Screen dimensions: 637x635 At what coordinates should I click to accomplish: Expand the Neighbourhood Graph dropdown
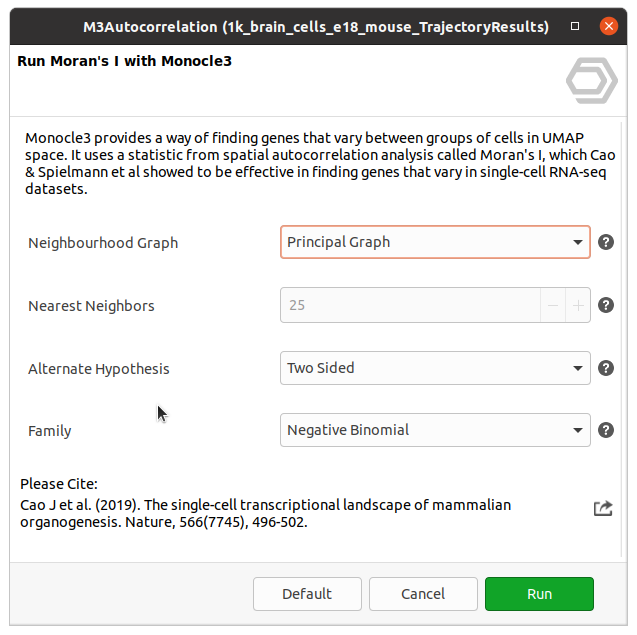pyautogui.click(x=435, y=242)
